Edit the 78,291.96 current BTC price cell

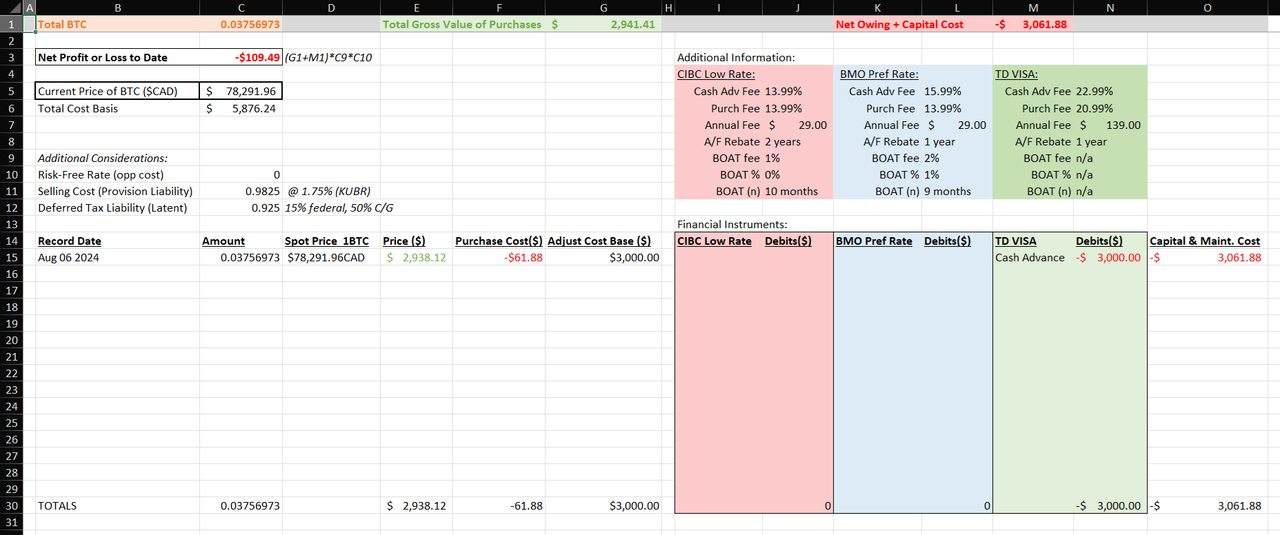(240, 91)
